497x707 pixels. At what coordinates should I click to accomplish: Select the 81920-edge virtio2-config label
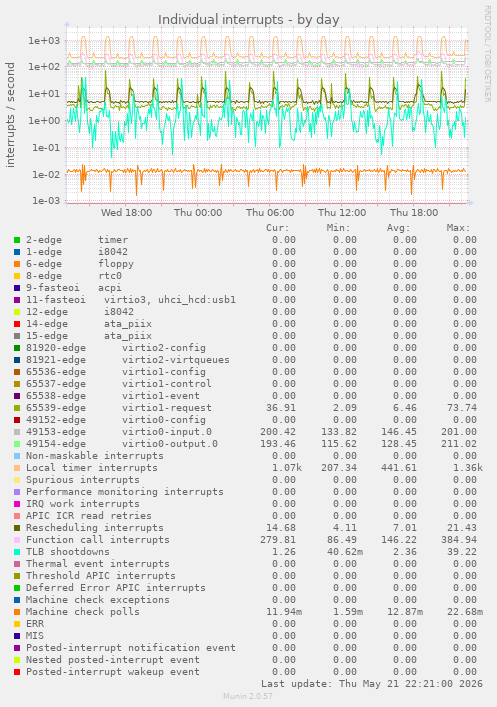(x=116, y=348)
